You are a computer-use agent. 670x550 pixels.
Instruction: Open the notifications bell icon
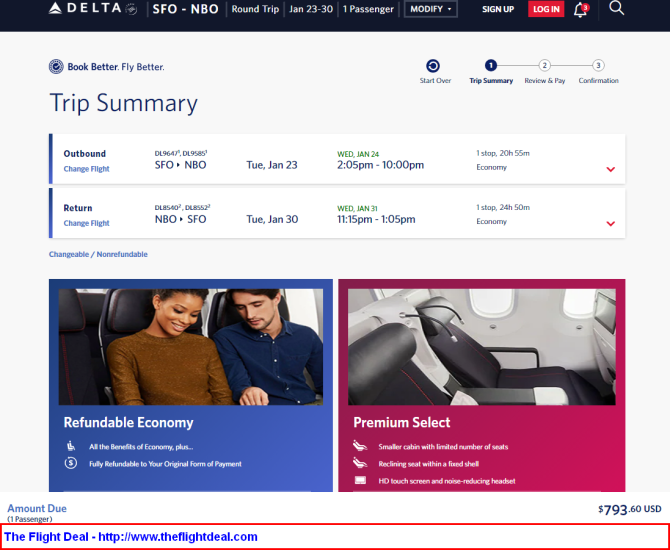pyautogui.click(x=580, y=10)
